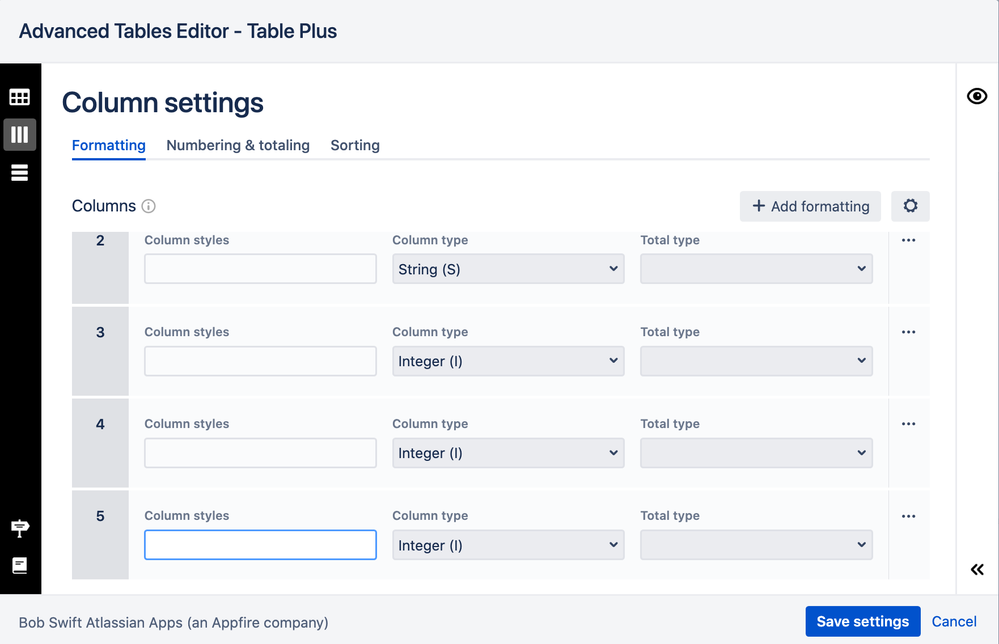Open more options for column 3
This screenshot has width=999, height=644.
click(x=908, y=332)
